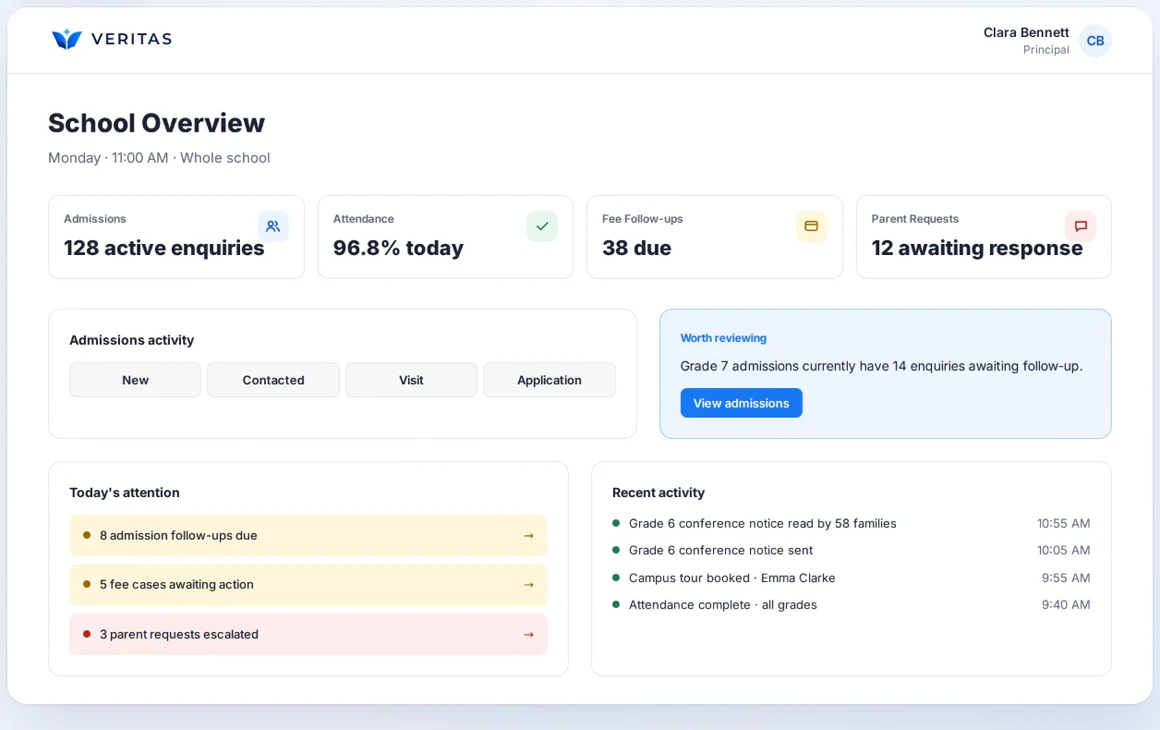Screen dimensions: 1160x730
Task: Open the Visit stage tab
Action: [x=411, y=380]
